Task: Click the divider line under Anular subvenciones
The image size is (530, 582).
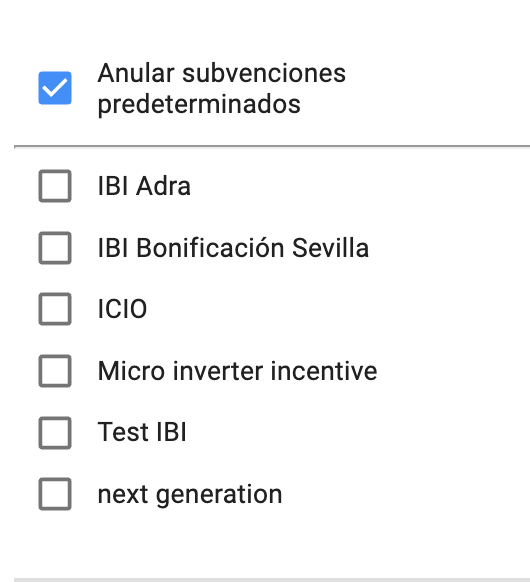Action: [x=272, y=147]
